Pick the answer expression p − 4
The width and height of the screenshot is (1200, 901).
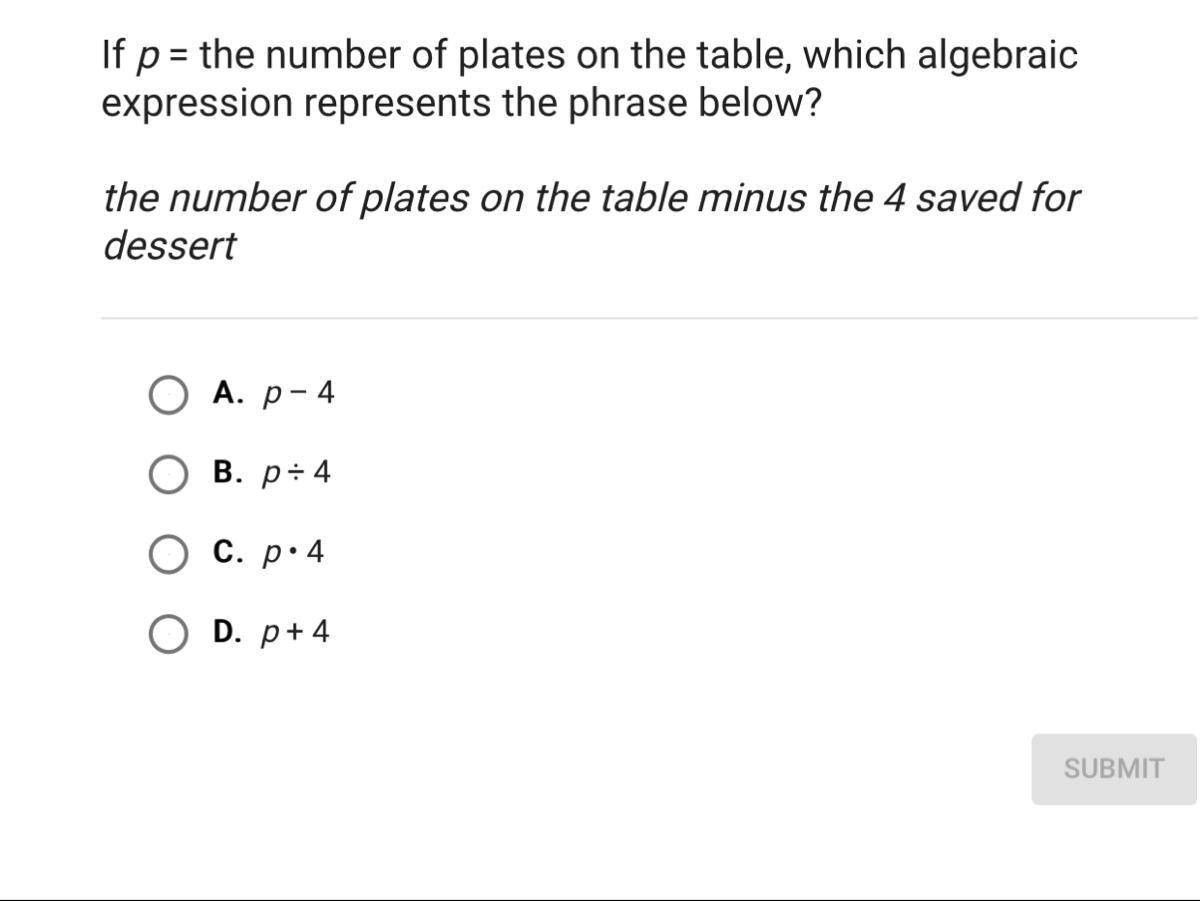click(298, 395)
